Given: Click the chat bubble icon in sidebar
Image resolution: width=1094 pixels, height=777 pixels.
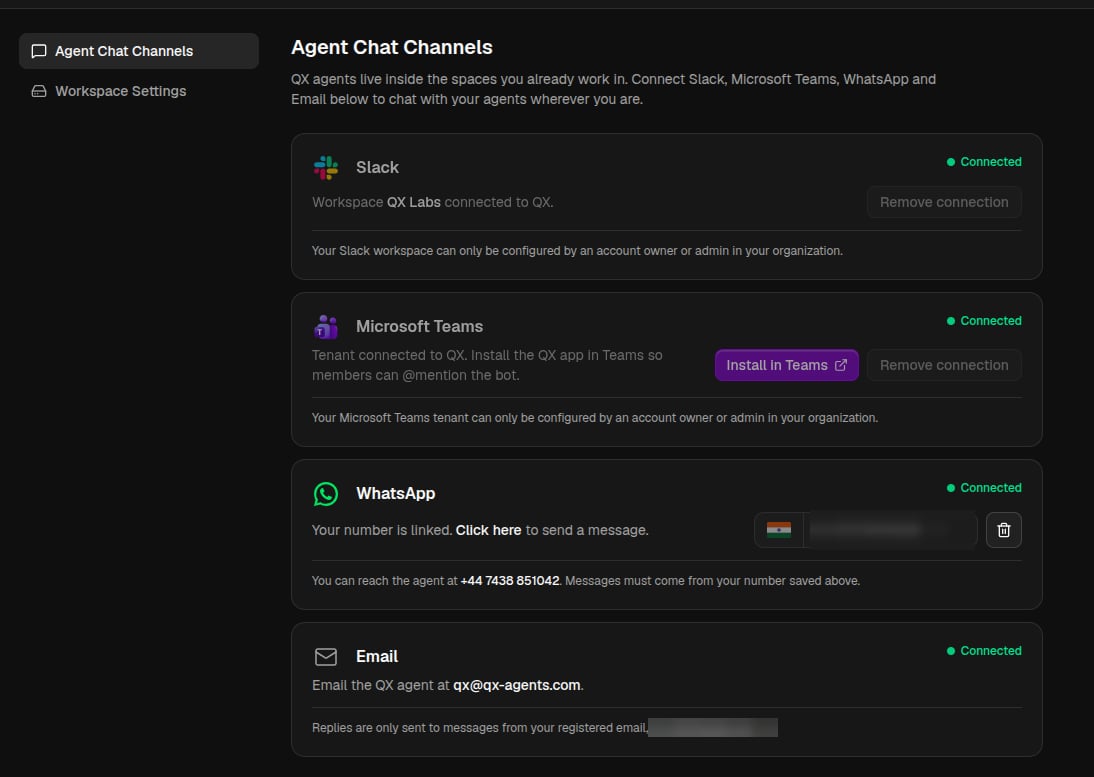Looking at the screenshot, I should click(39, 51).
